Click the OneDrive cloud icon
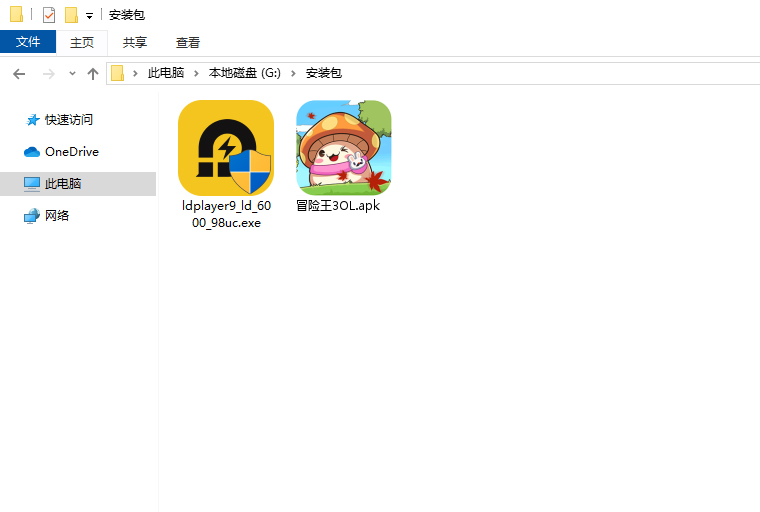Image resolution: width=760 pixels, height=512 pixels. click(32, 152)
